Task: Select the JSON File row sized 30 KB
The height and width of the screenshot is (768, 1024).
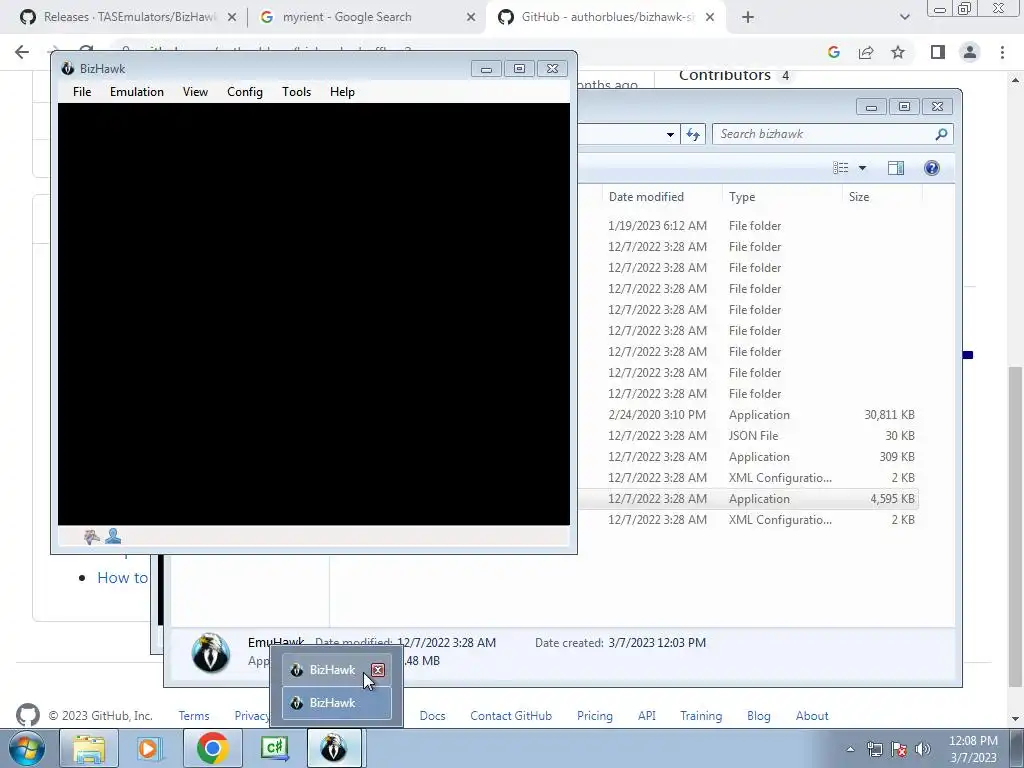Action: click(x=748, y=436)
